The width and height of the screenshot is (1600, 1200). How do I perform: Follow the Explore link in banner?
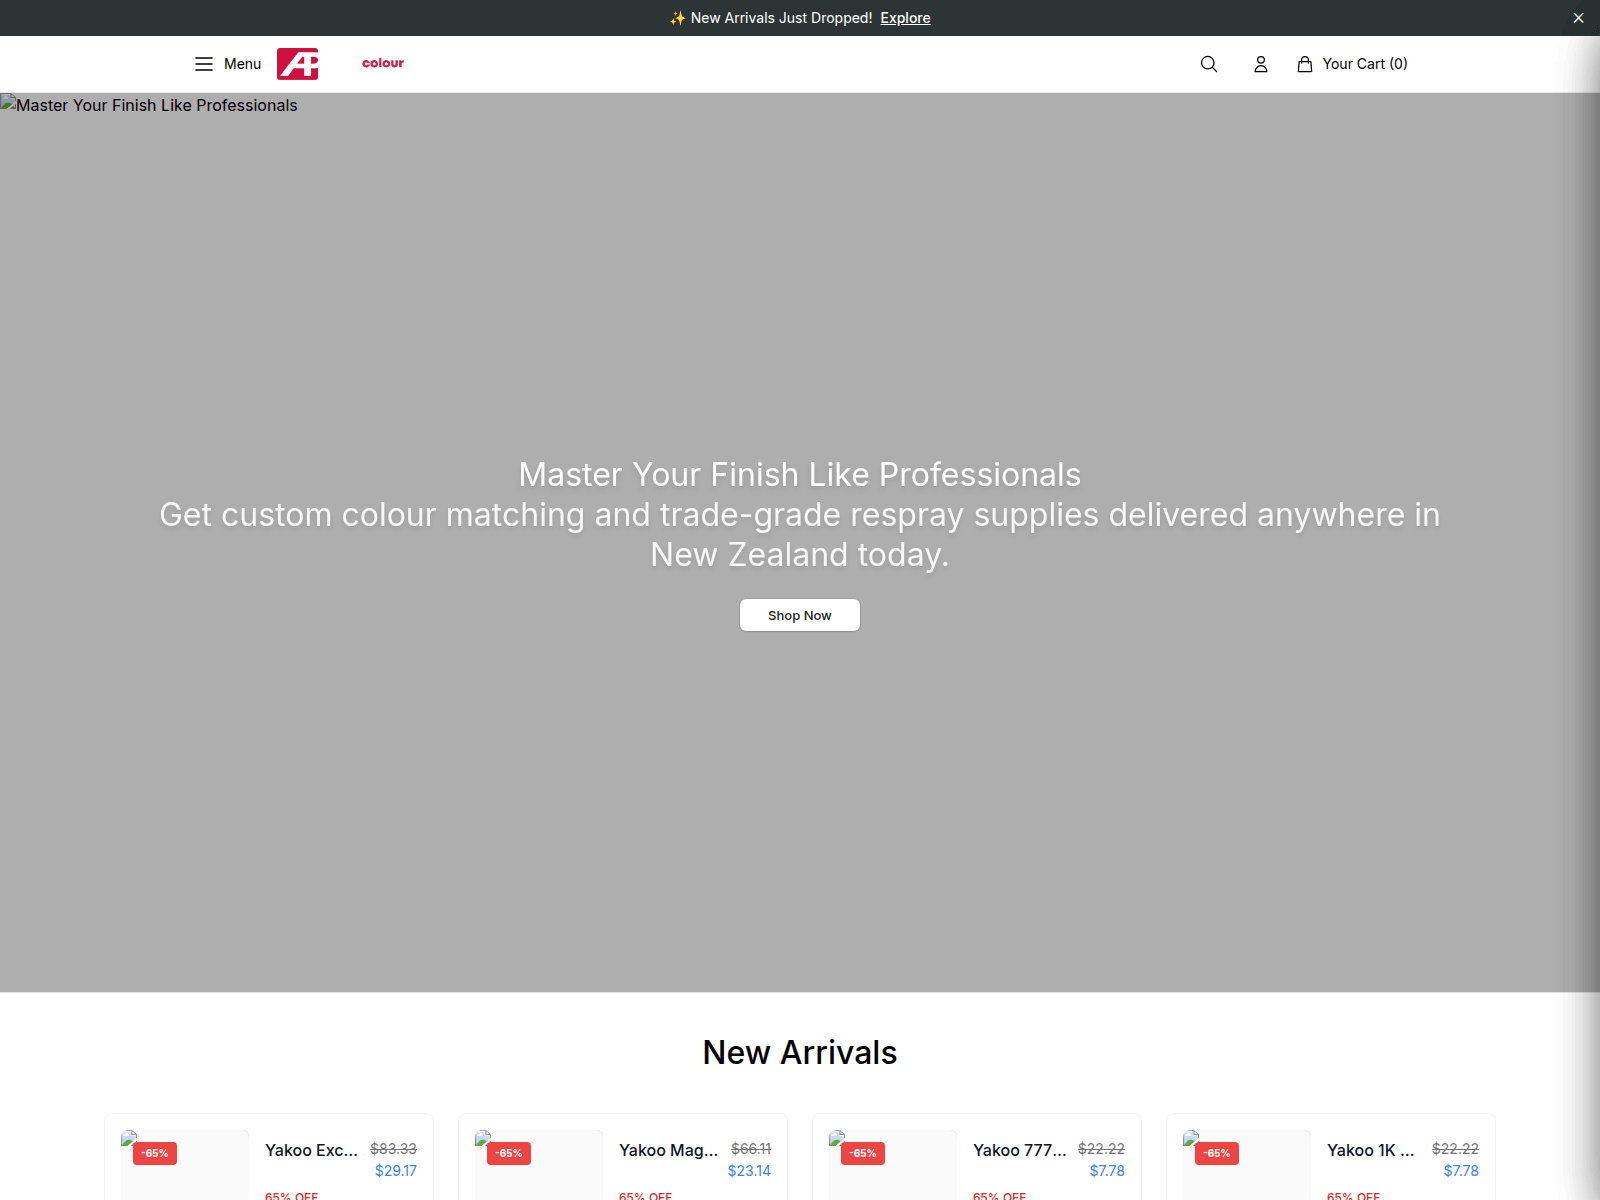pyautogui.click(x=905, y=18)
